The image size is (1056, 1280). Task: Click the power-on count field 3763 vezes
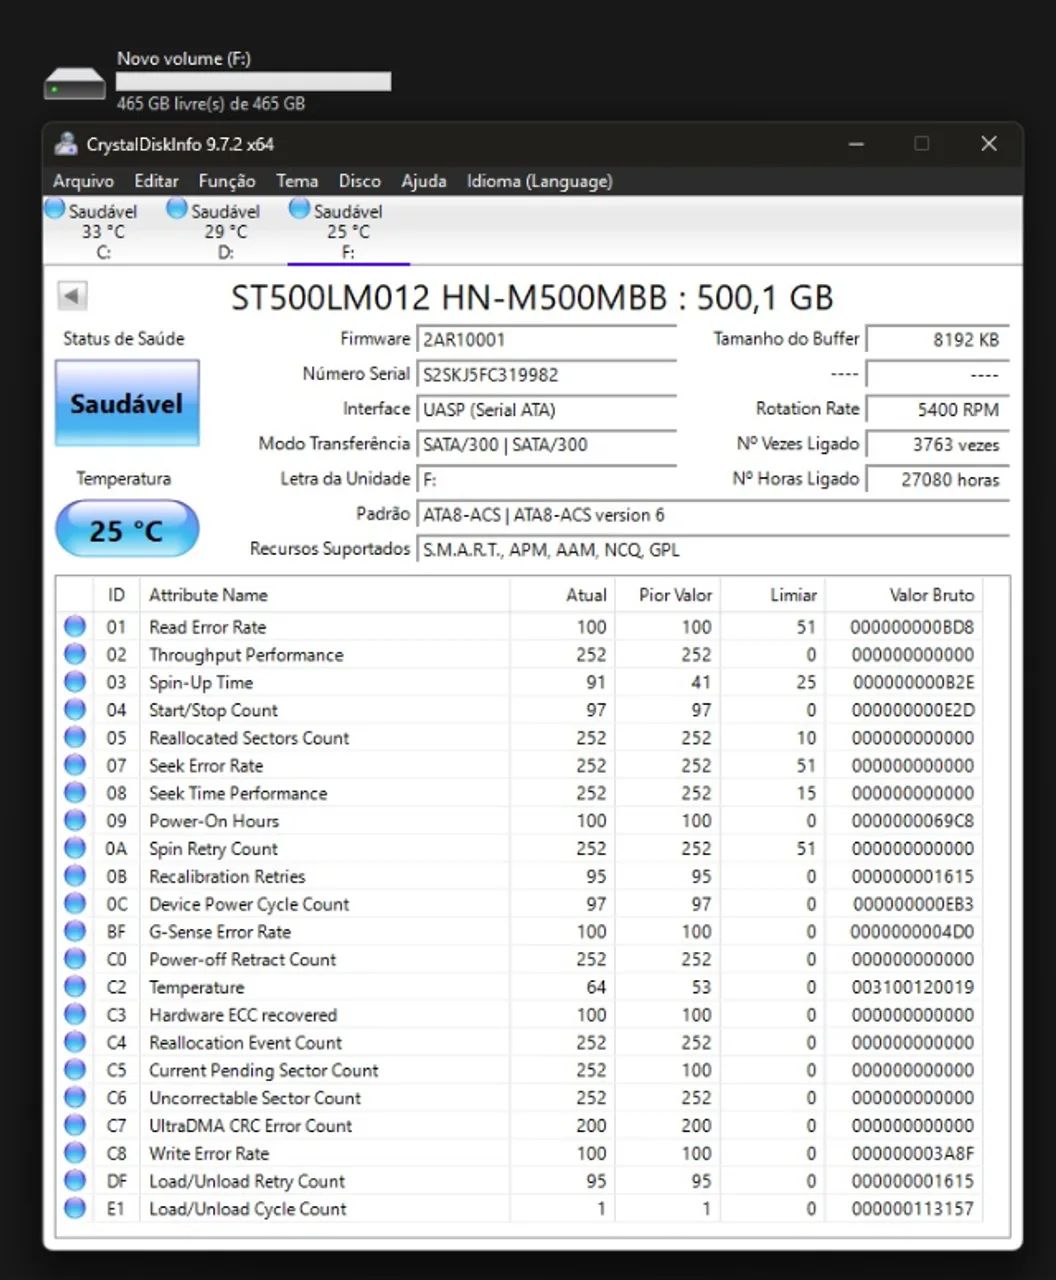coord(937,444)
